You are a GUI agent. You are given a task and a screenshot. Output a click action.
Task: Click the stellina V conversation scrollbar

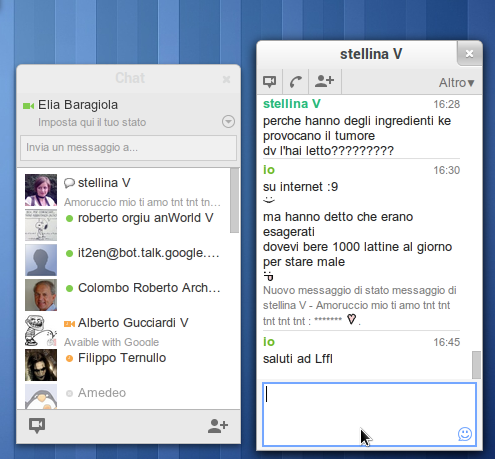476,365
